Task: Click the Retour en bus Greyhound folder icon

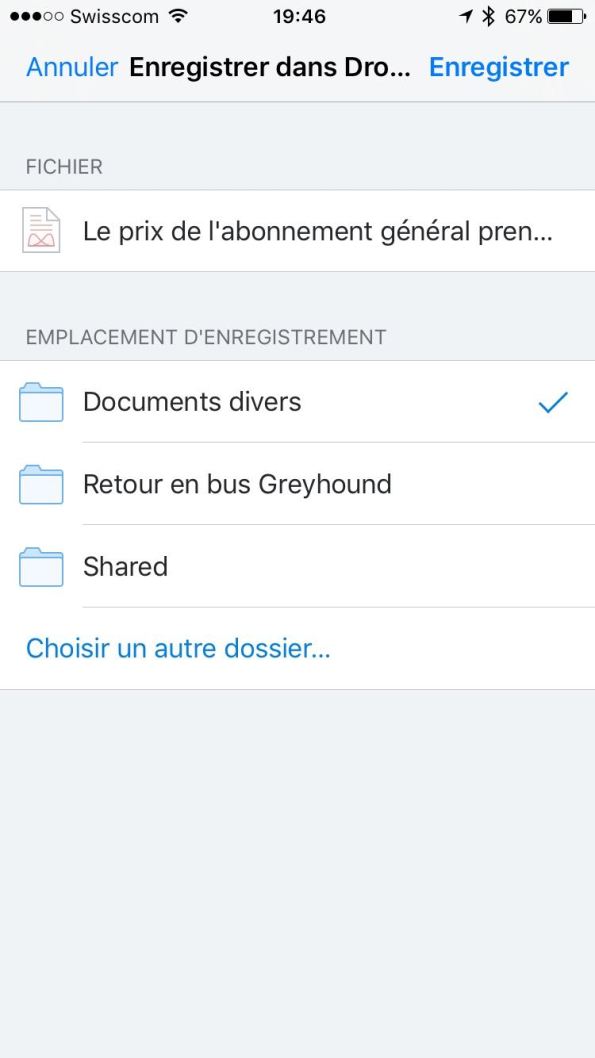Action: pos(40,484)
